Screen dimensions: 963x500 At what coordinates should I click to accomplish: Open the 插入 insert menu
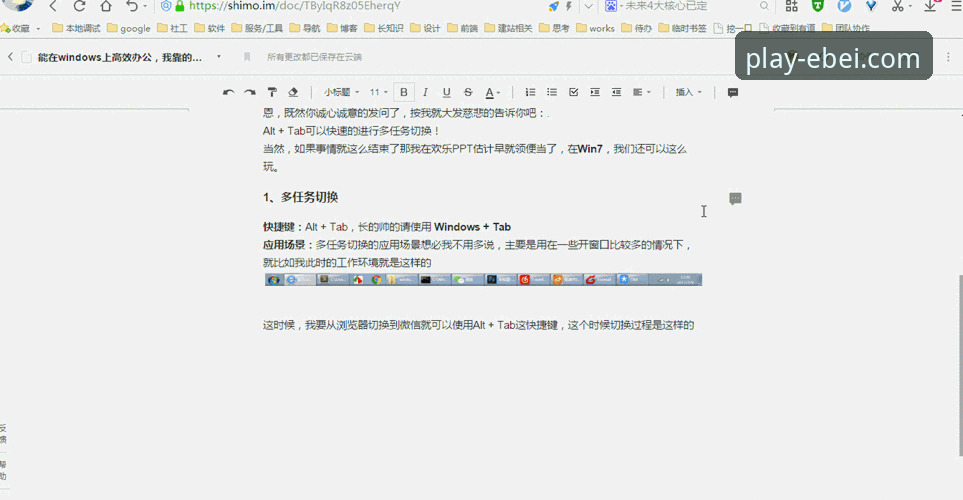pos(688,92)
